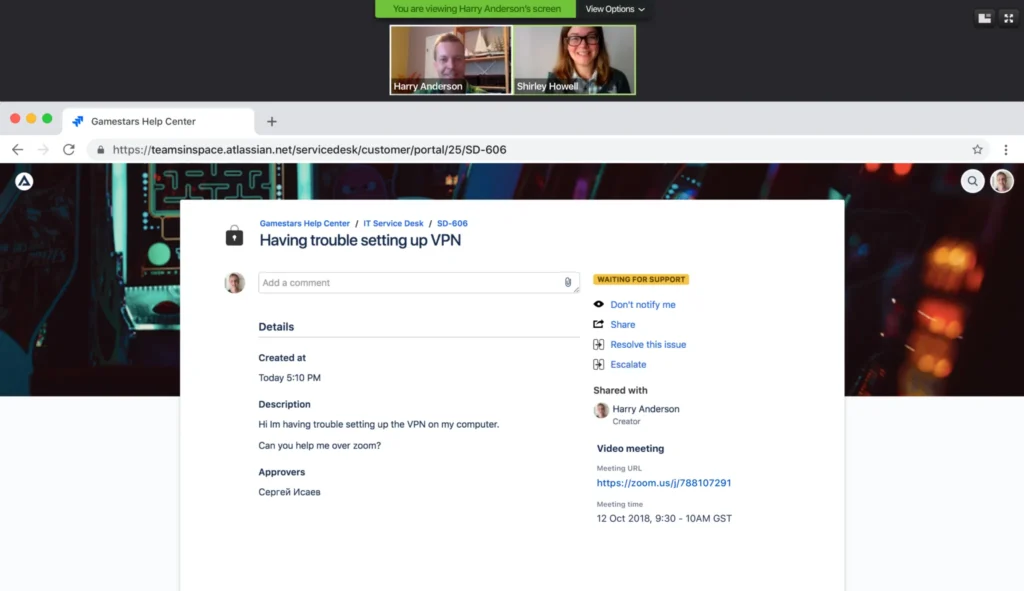Open the Zoom meeting URL link

click(664, 483)
